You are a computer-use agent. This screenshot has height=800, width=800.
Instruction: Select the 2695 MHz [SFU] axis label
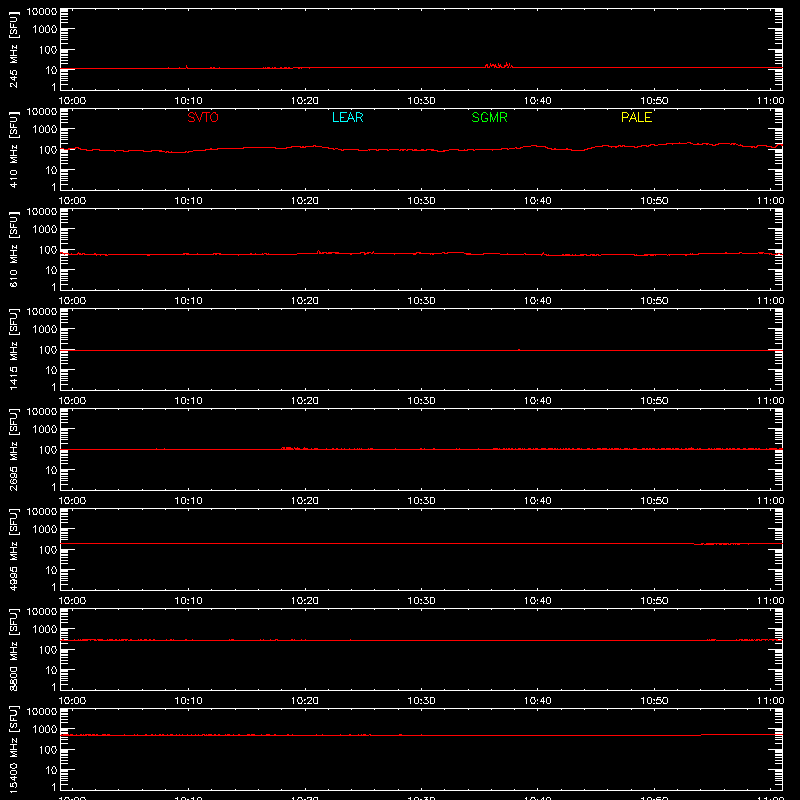tap(14, 449)
